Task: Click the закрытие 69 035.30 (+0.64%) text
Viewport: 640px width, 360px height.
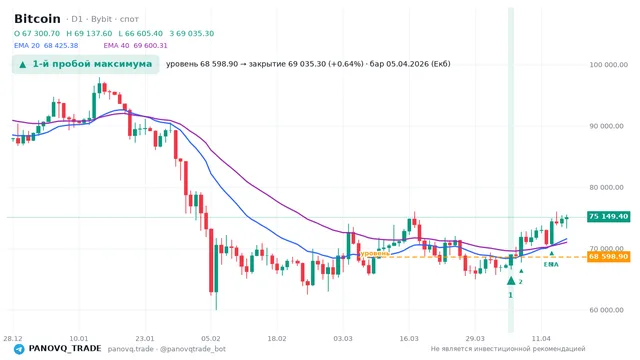Action: point(306,64)
